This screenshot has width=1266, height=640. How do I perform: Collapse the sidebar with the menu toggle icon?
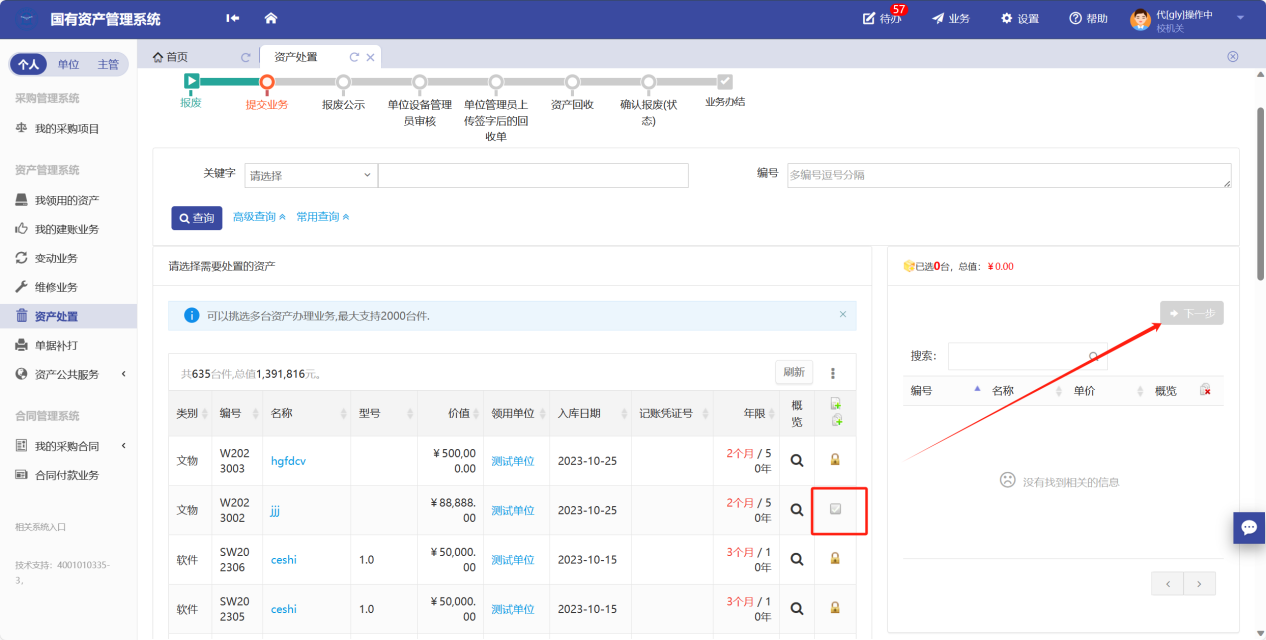tap(233, 19)
